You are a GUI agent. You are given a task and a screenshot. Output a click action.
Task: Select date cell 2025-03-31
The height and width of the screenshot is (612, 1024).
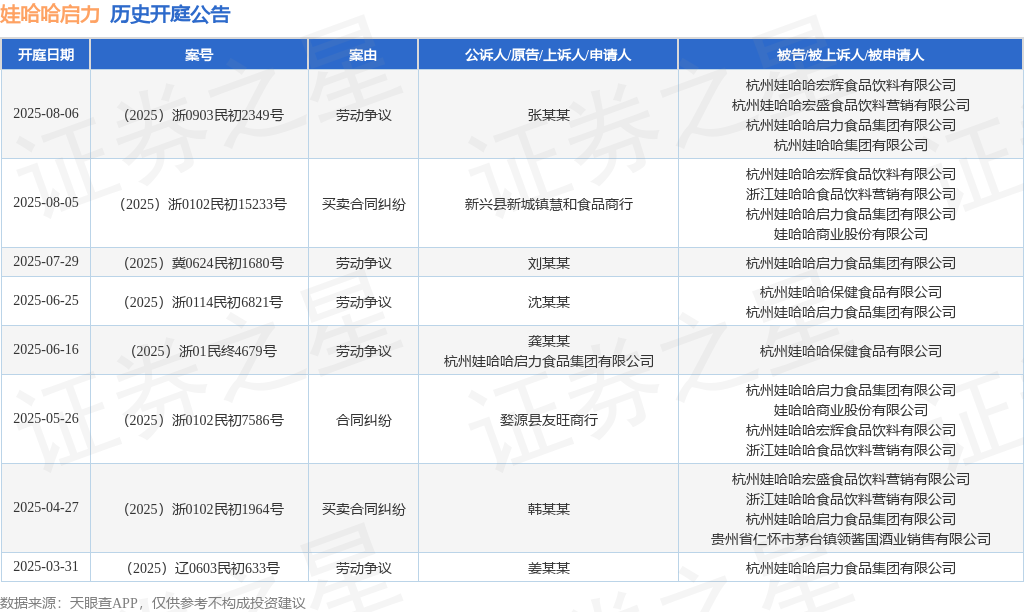46,566
